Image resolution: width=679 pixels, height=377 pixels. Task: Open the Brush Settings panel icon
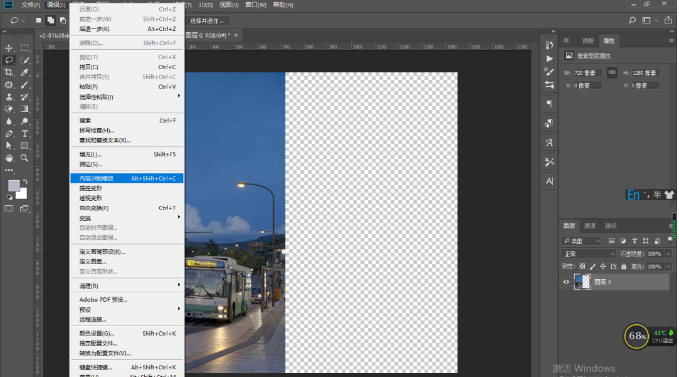(549, 71)
